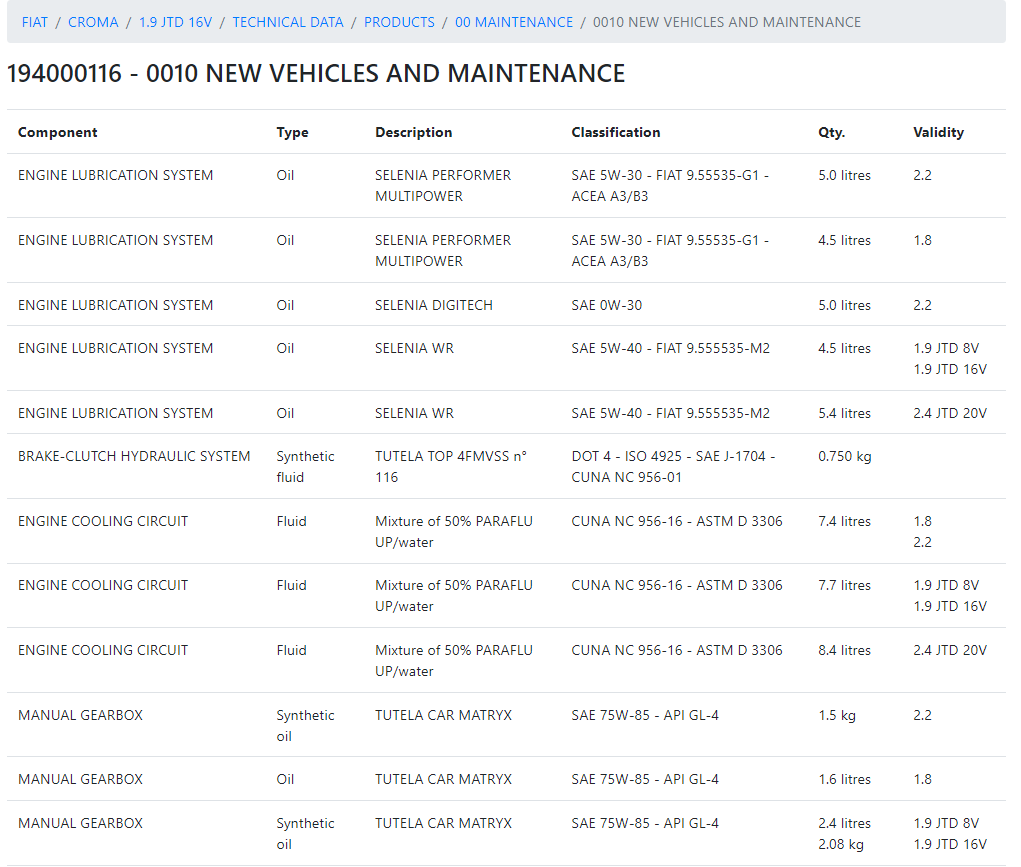Open the FIAT breadcrumb link
1021x867 pixels.
pyautogui.click(x=35, y=22)
